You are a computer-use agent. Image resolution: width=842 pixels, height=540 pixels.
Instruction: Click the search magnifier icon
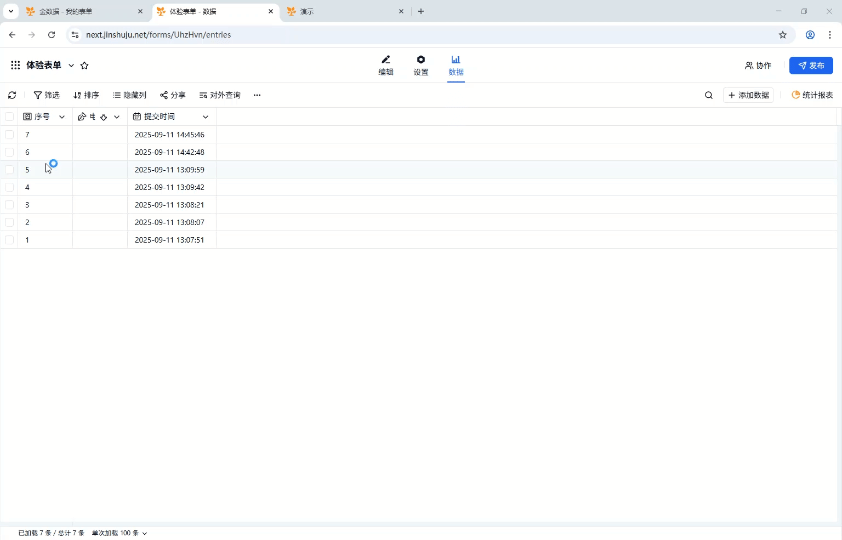(x=709, y=95)
